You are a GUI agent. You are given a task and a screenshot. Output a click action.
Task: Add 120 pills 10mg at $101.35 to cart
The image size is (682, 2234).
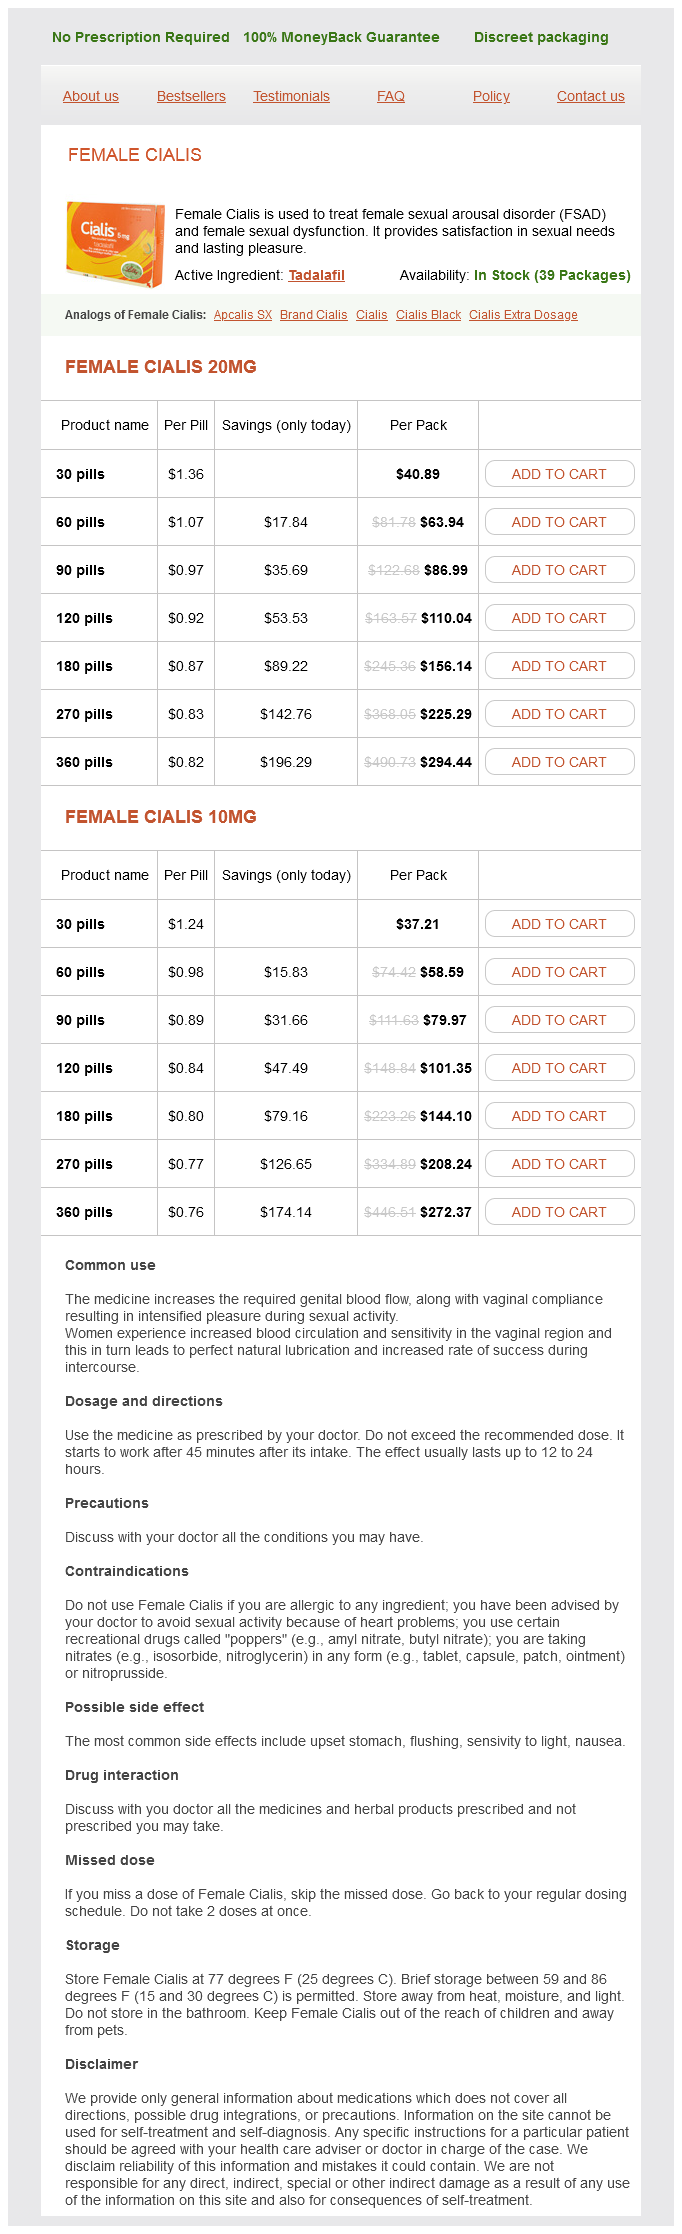pos(559,1068)
